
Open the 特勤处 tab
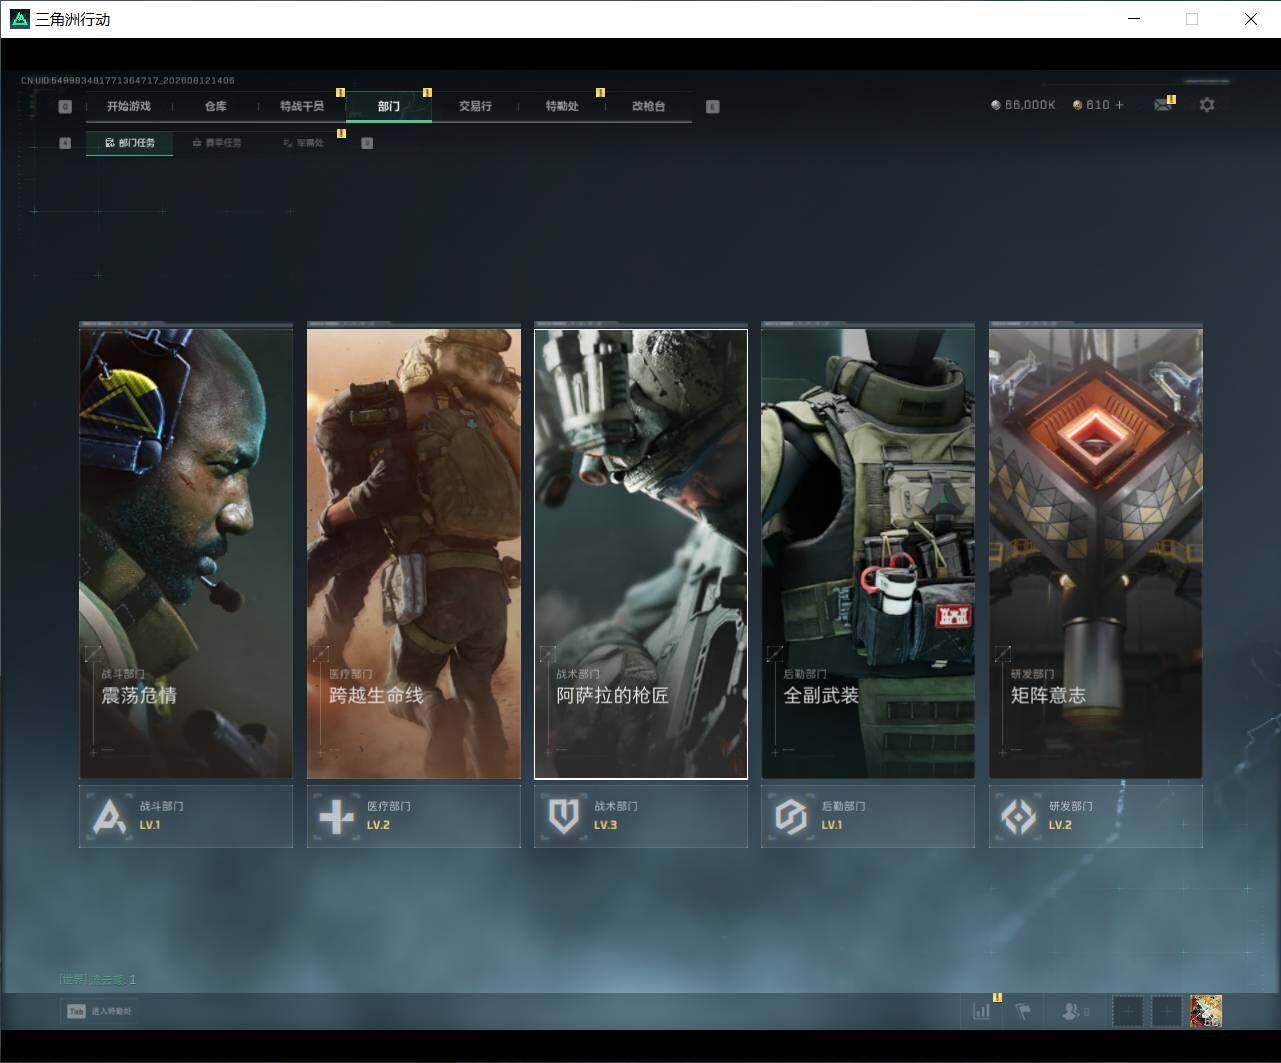[x=562, y=106]
